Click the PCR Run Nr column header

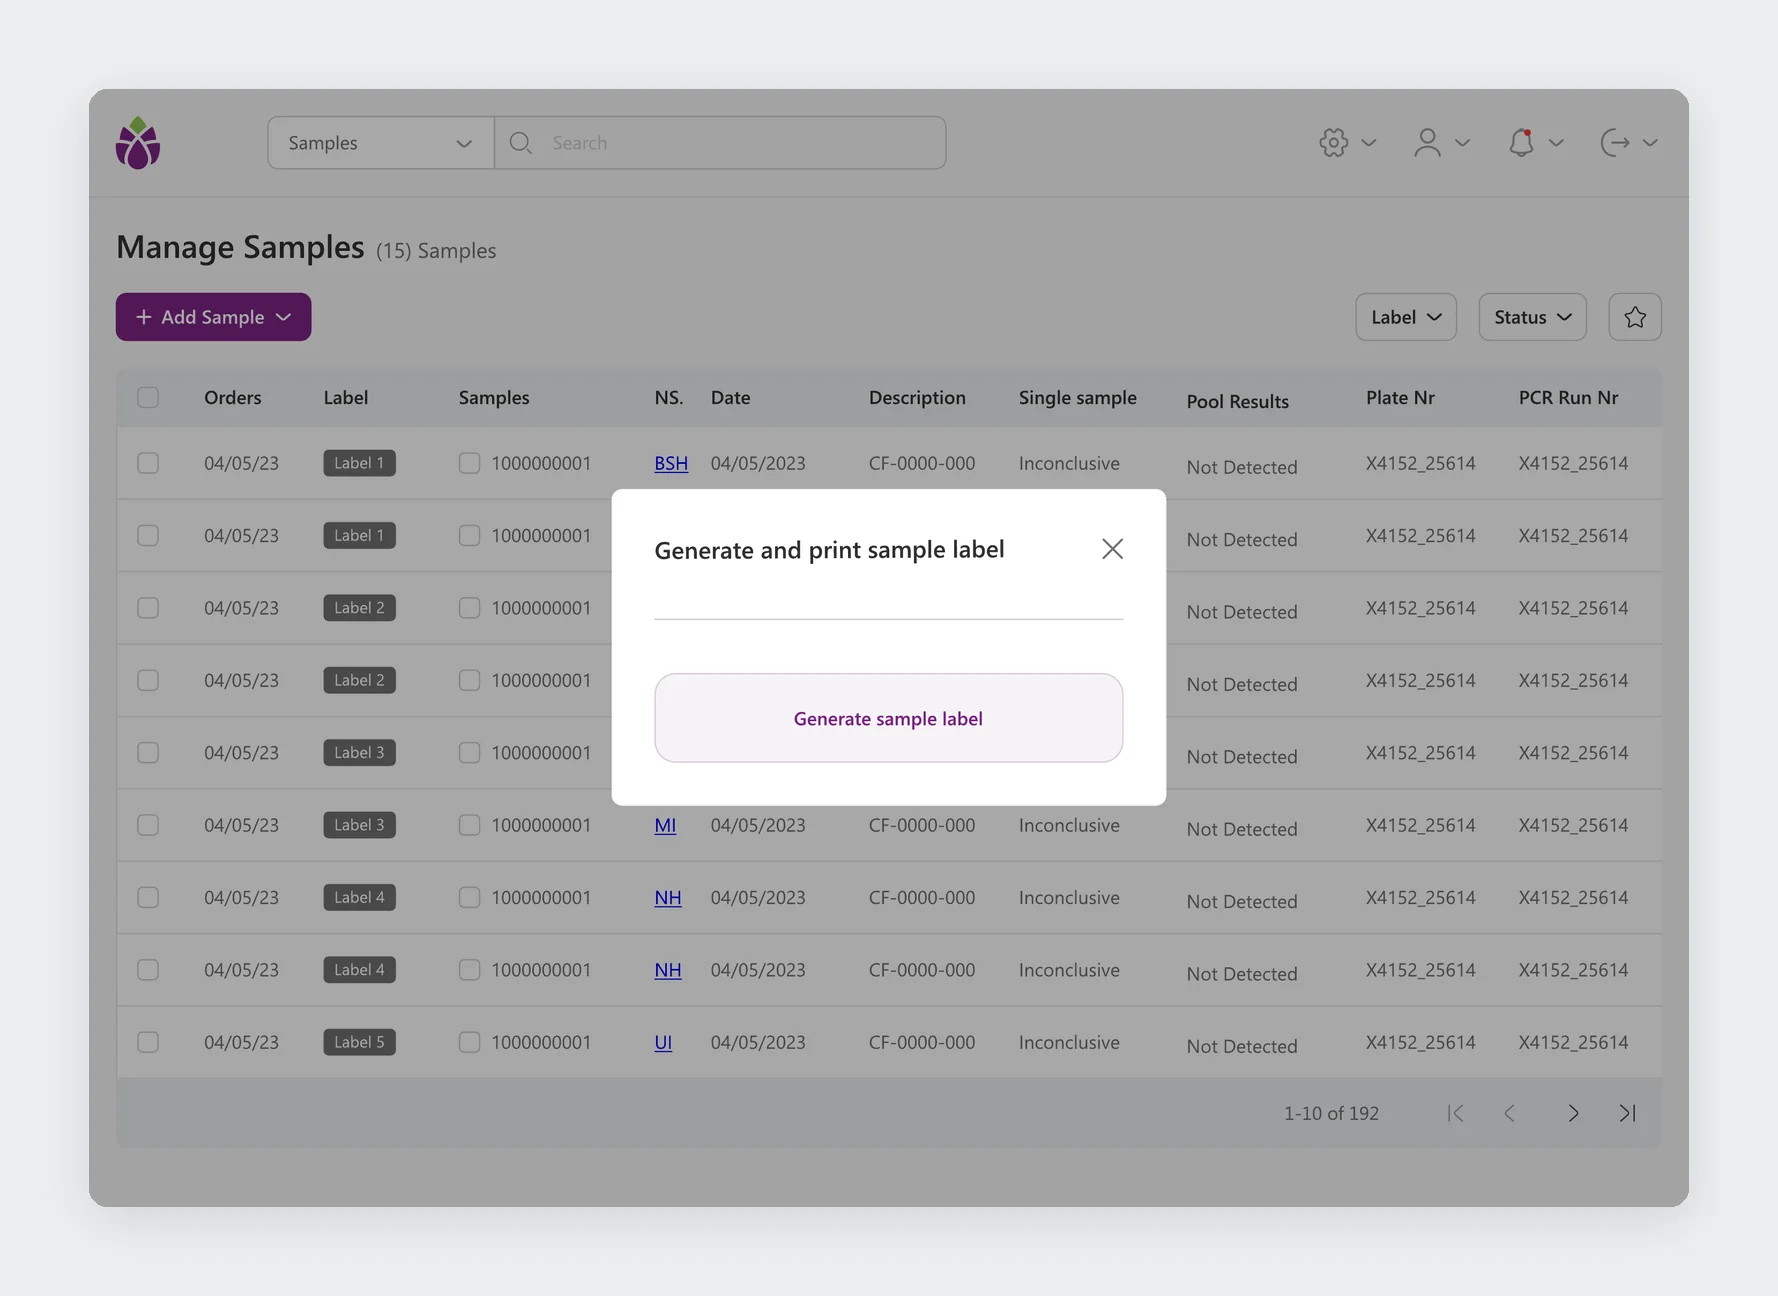1568,397
